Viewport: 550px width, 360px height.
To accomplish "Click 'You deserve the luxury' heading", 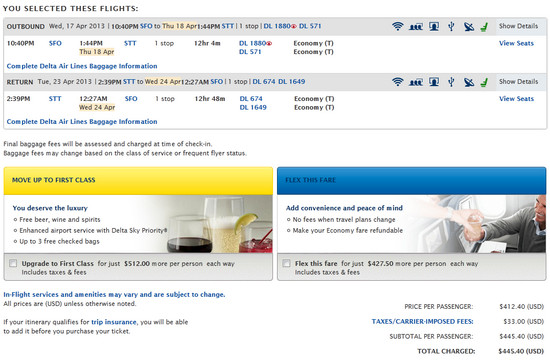I will (50, 208).
